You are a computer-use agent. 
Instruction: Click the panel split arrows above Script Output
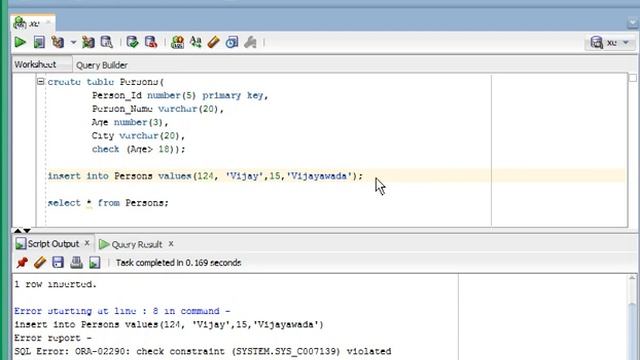[x=22, y=231]
